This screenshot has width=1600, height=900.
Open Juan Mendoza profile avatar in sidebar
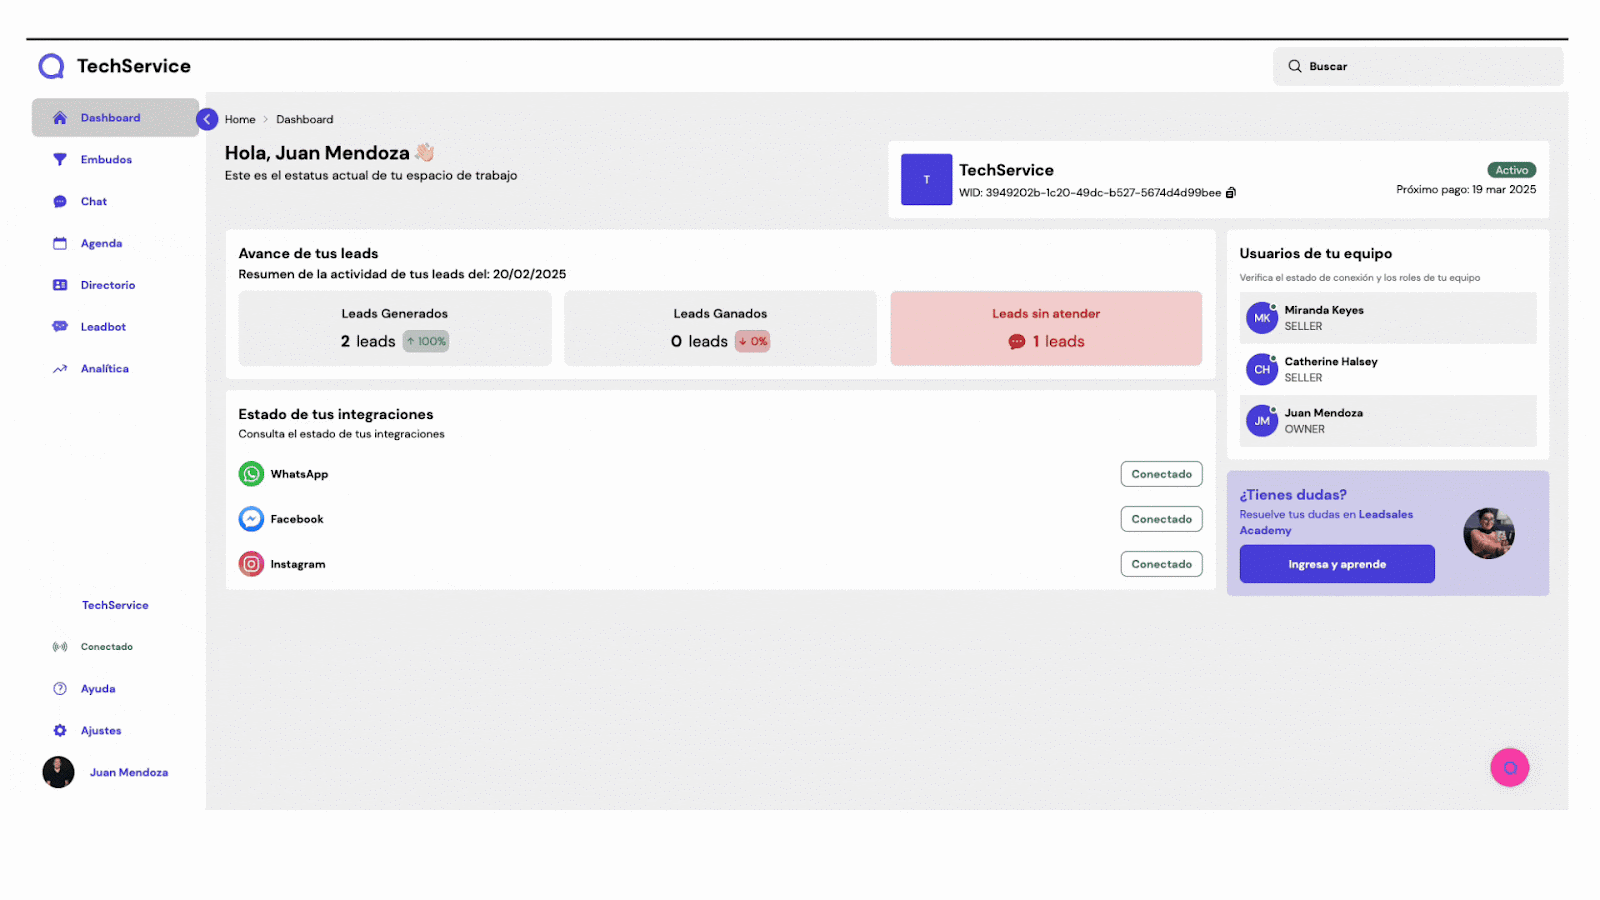pyautogui.click(x=58, y=773)
